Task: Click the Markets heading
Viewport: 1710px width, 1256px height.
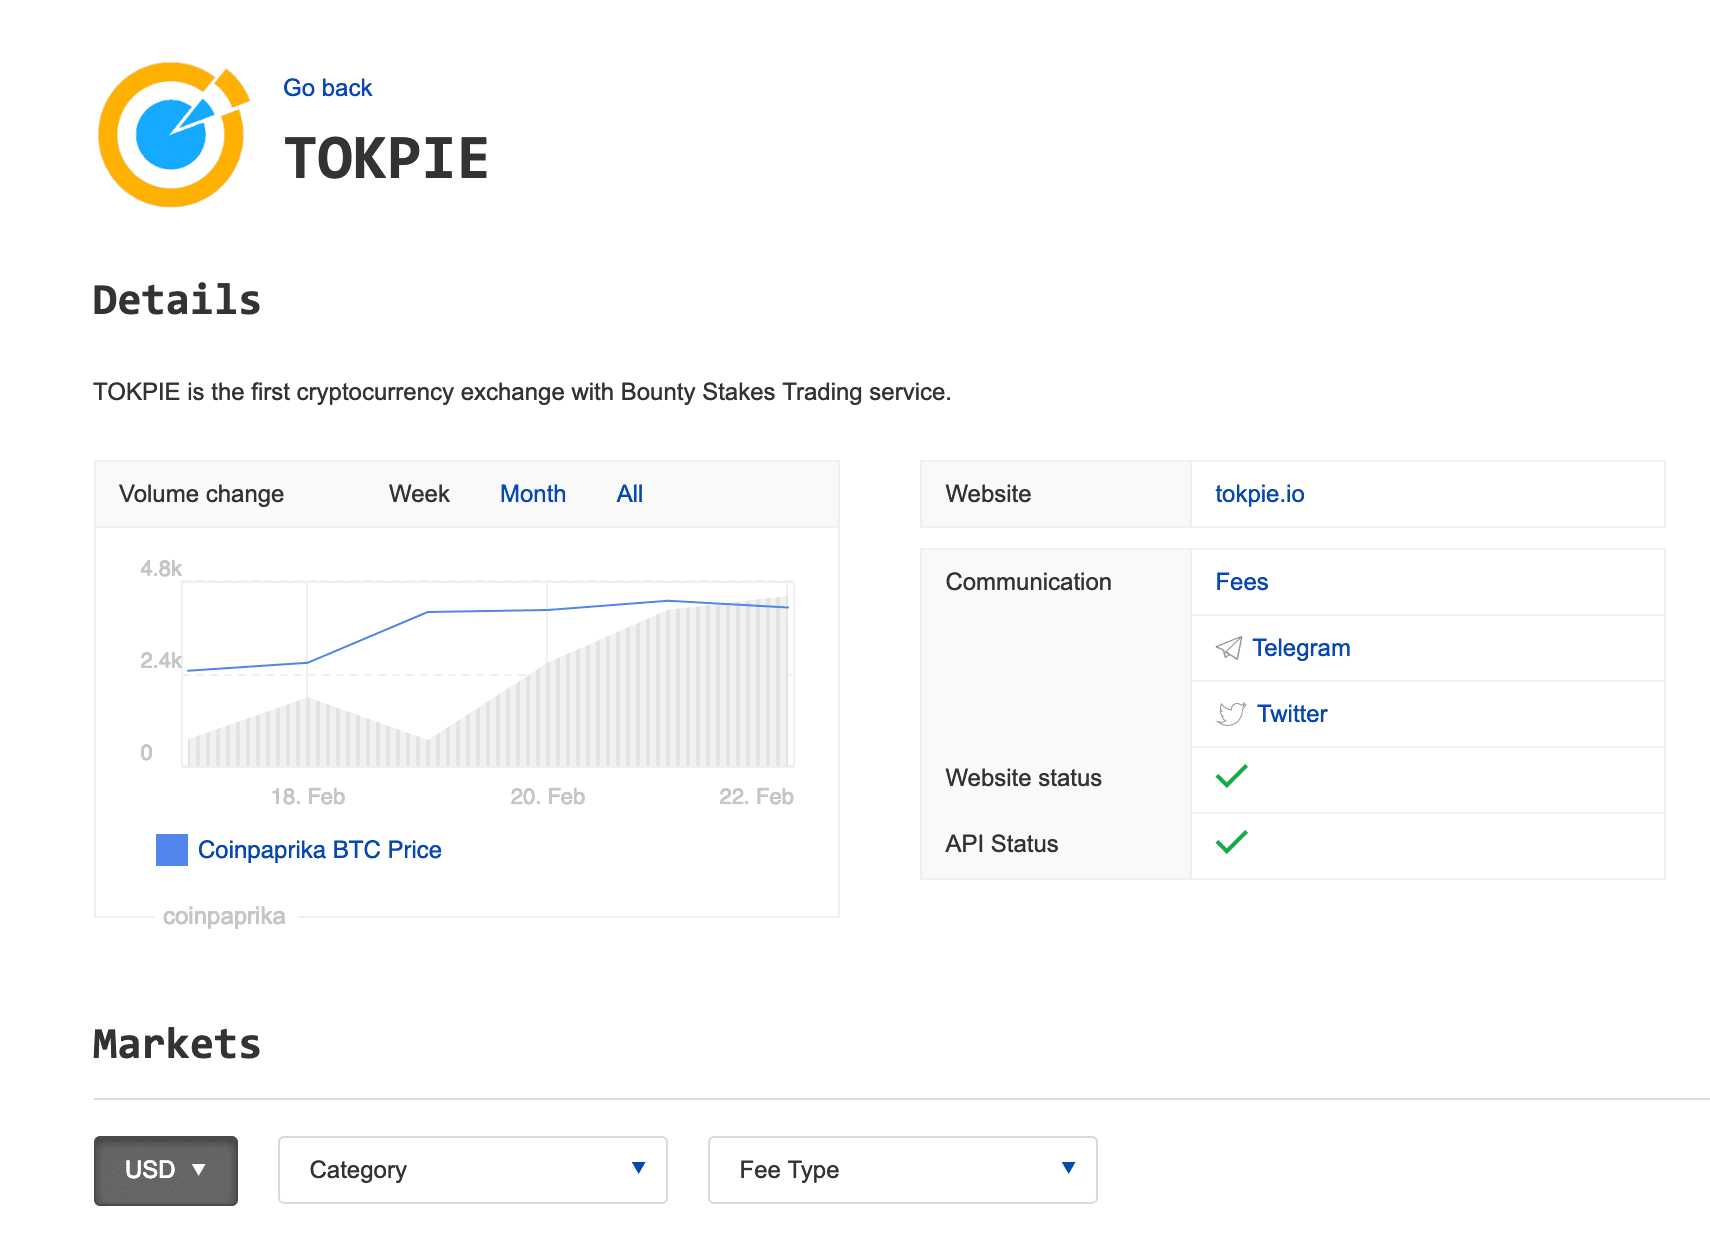Action: 177,1044
